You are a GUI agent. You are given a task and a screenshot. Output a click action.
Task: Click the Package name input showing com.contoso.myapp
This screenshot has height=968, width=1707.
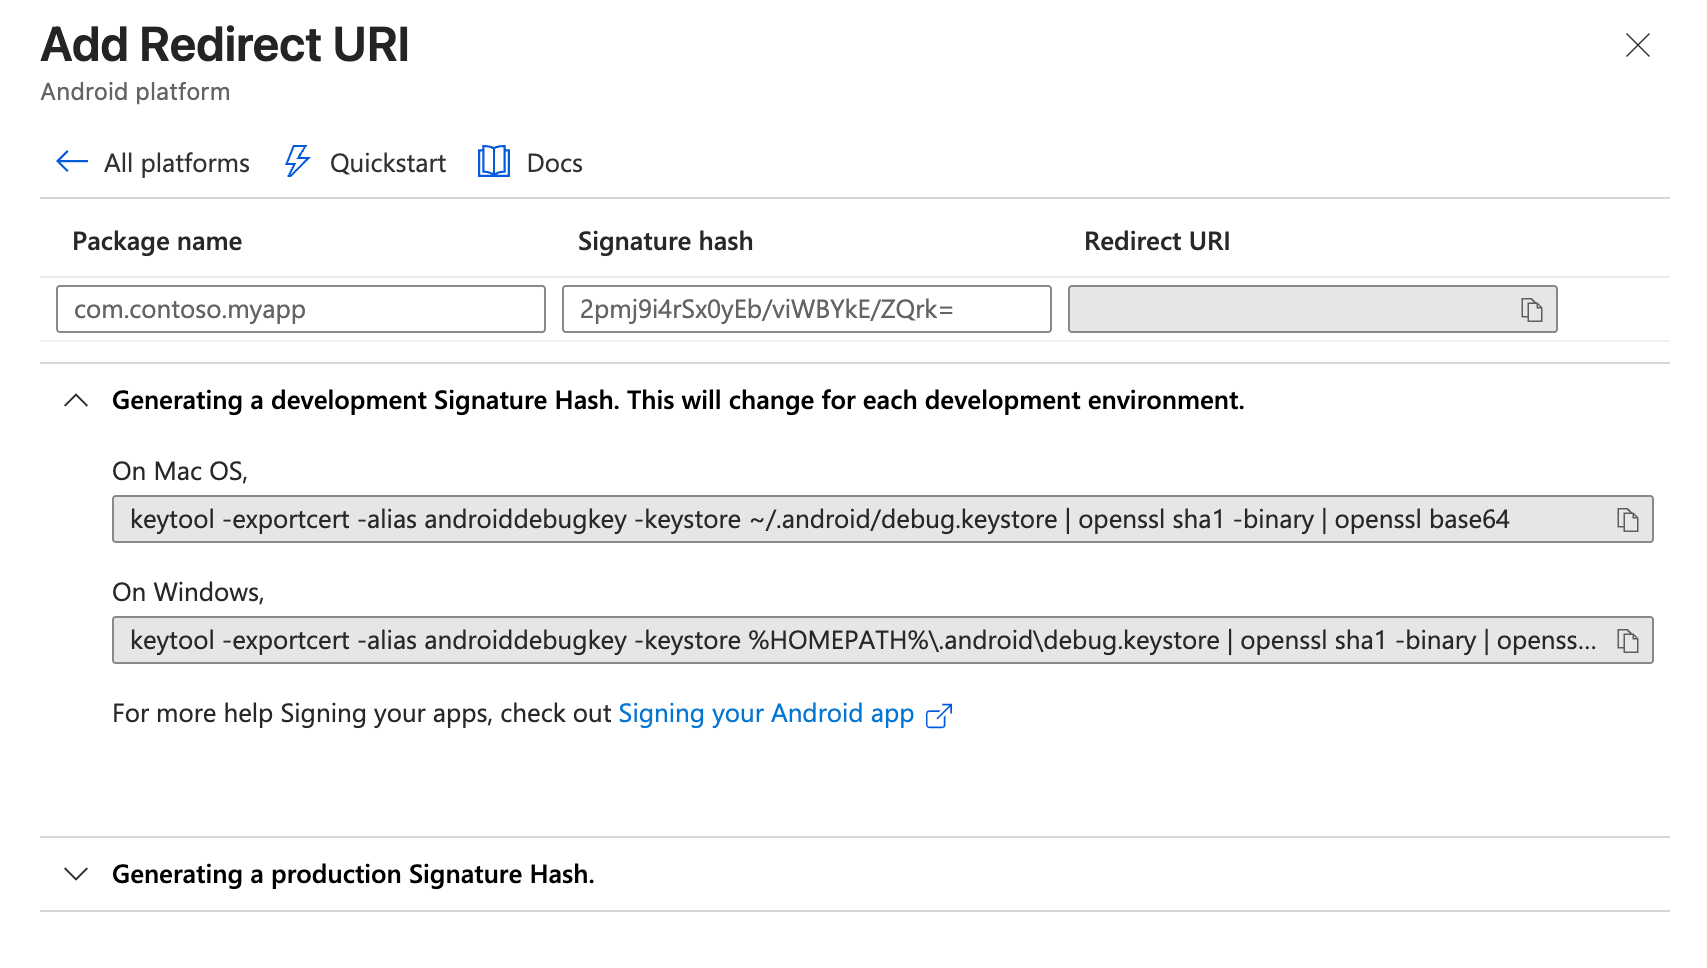300,309
